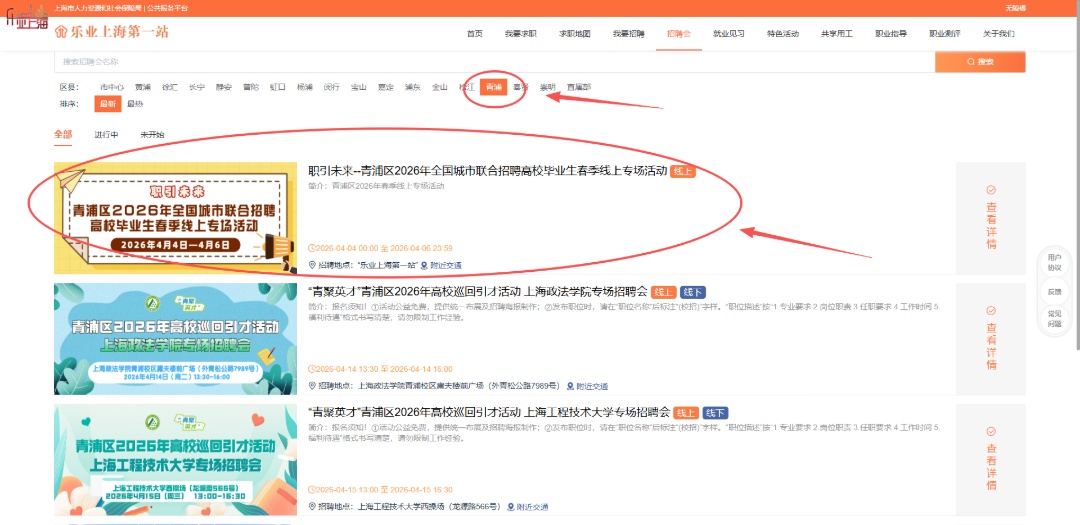Select the 最新 sort option
This screenshot has width=1080, height=525.
(106, 104)
